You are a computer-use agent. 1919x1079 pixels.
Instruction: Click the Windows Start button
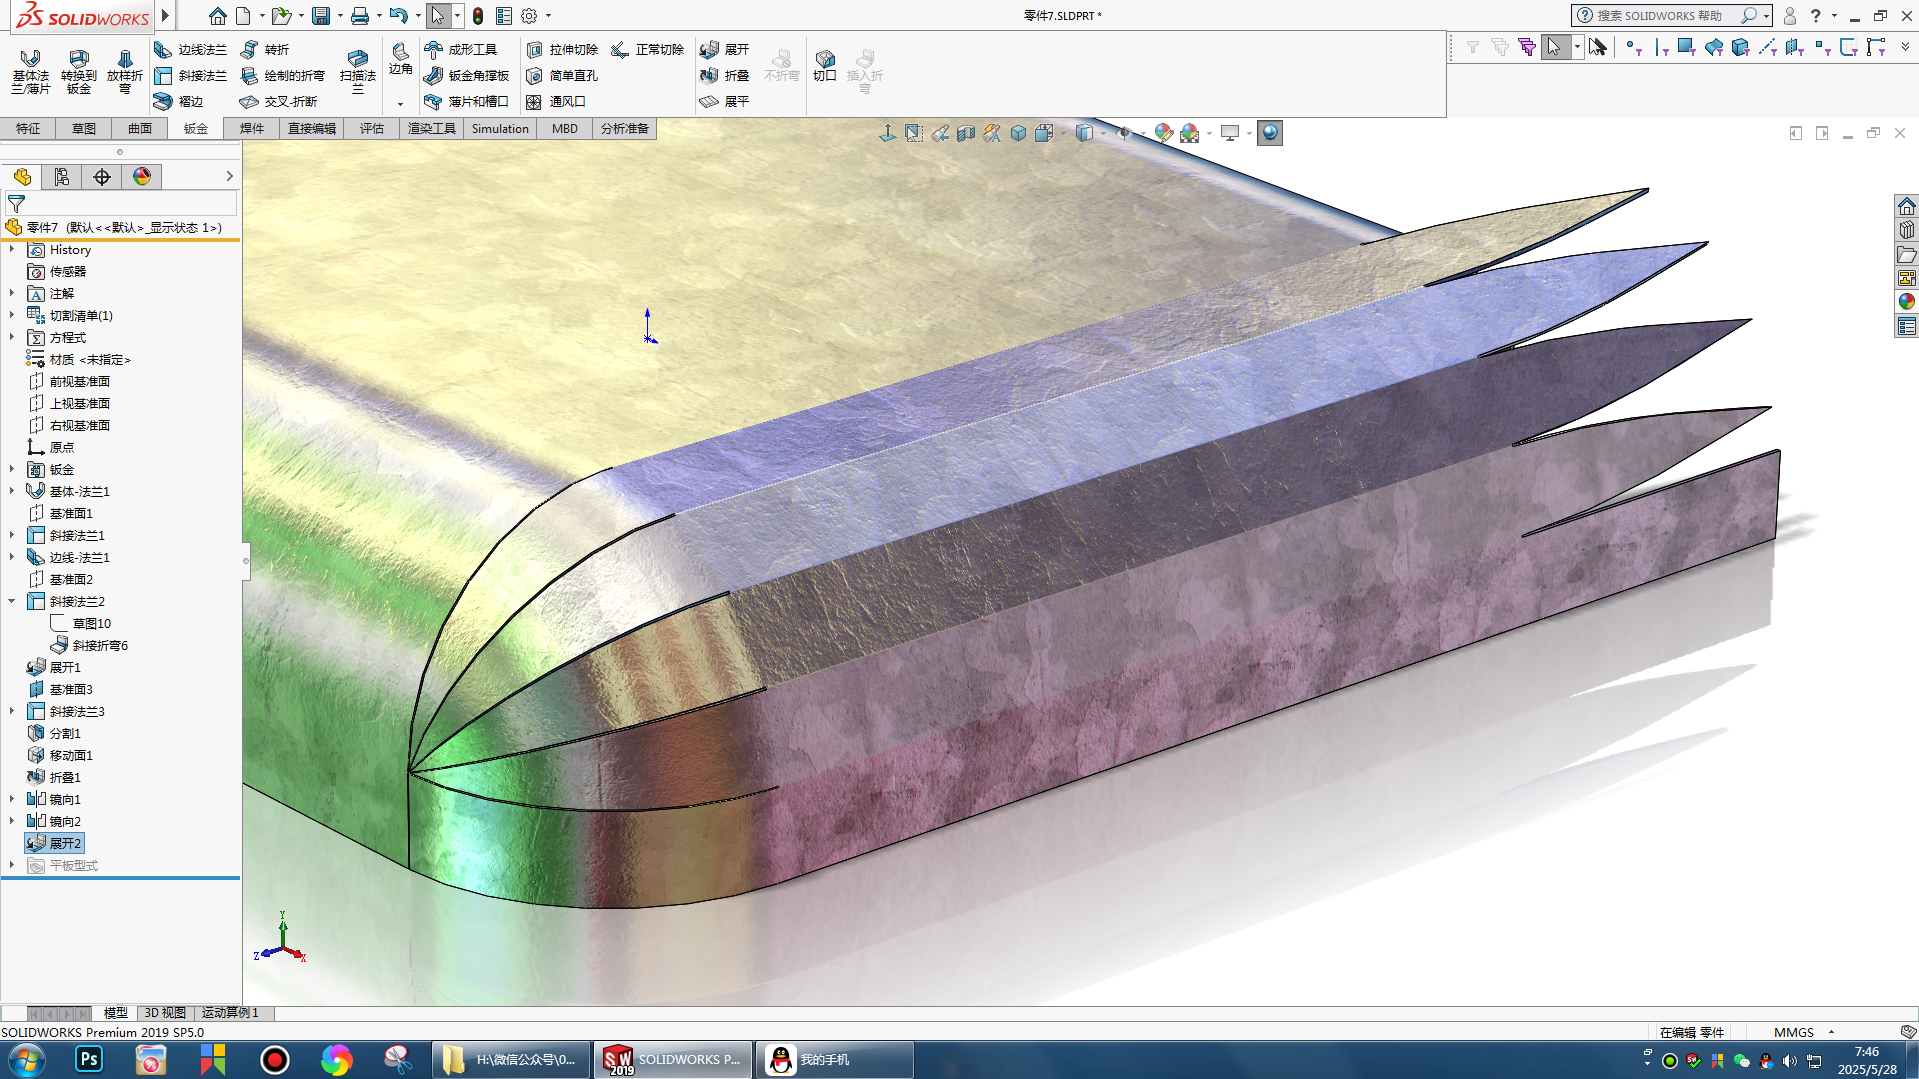[x=26, y=1059]
